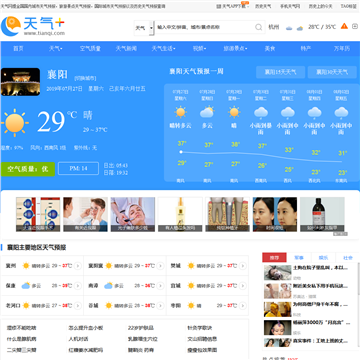The width and height of the screenshot is (360, 360).
Task: Click the sun icon for 星期一 forecast
Action: click(234, 112)
